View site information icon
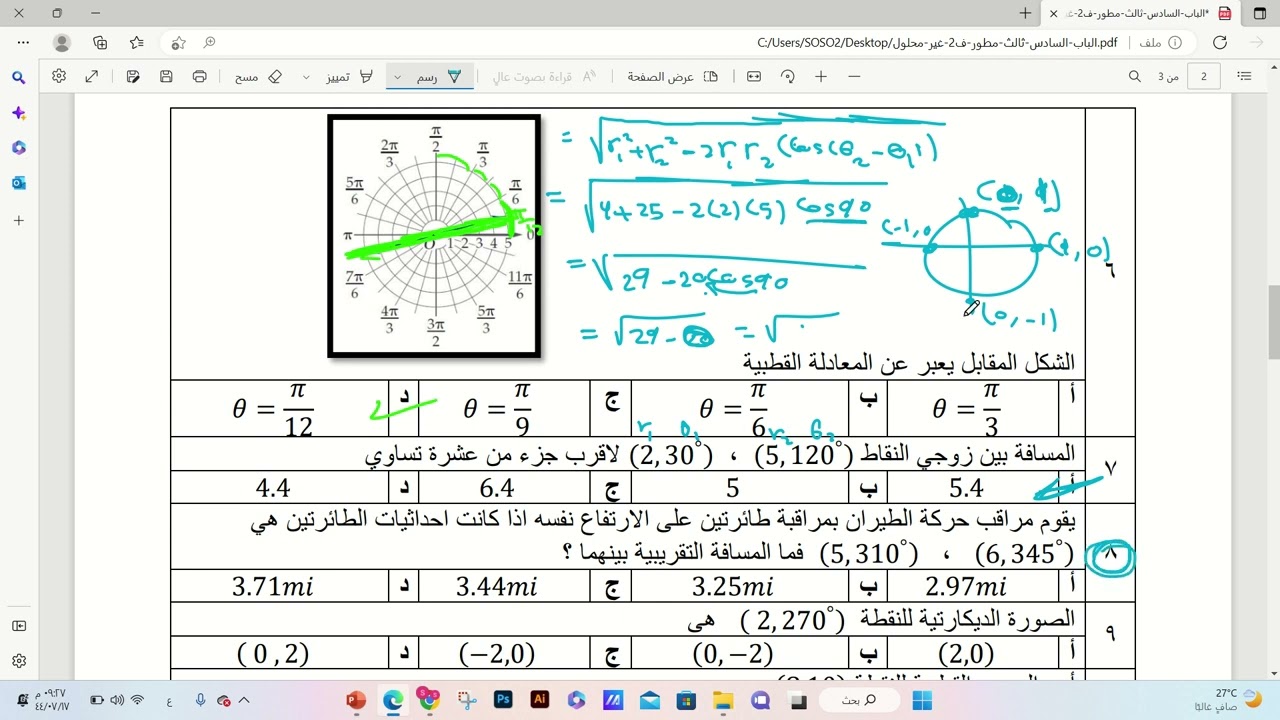Image resolution: width=1280 pixels, height=720 pixels. [1175, 42]
